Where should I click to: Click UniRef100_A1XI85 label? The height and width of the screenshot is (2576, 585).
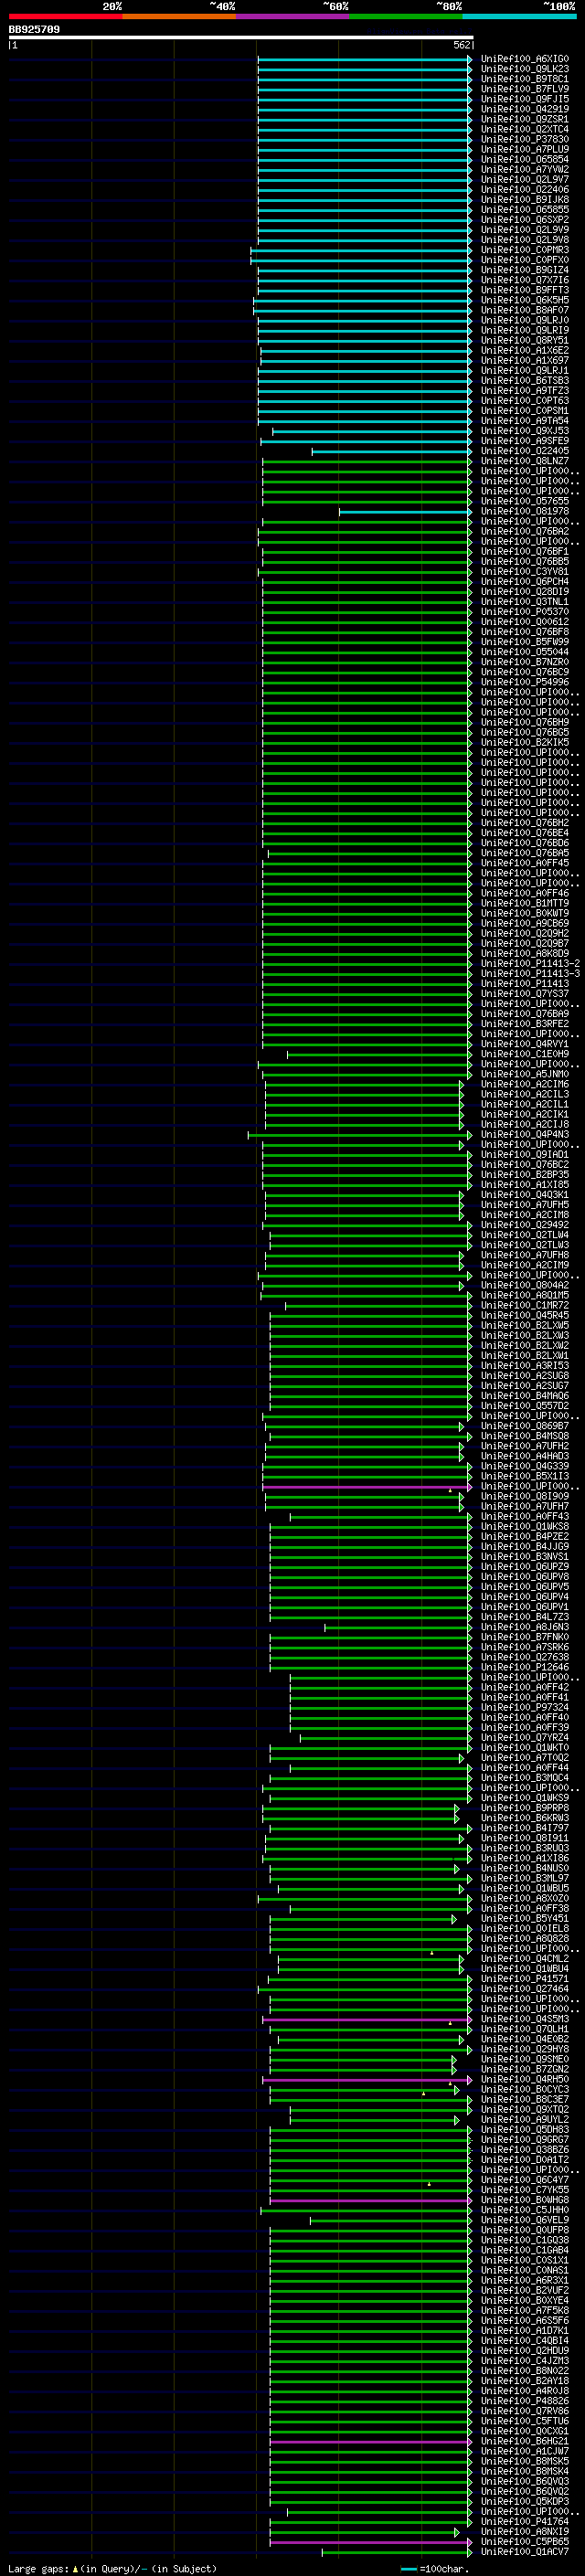click(x=525, y=1185)
